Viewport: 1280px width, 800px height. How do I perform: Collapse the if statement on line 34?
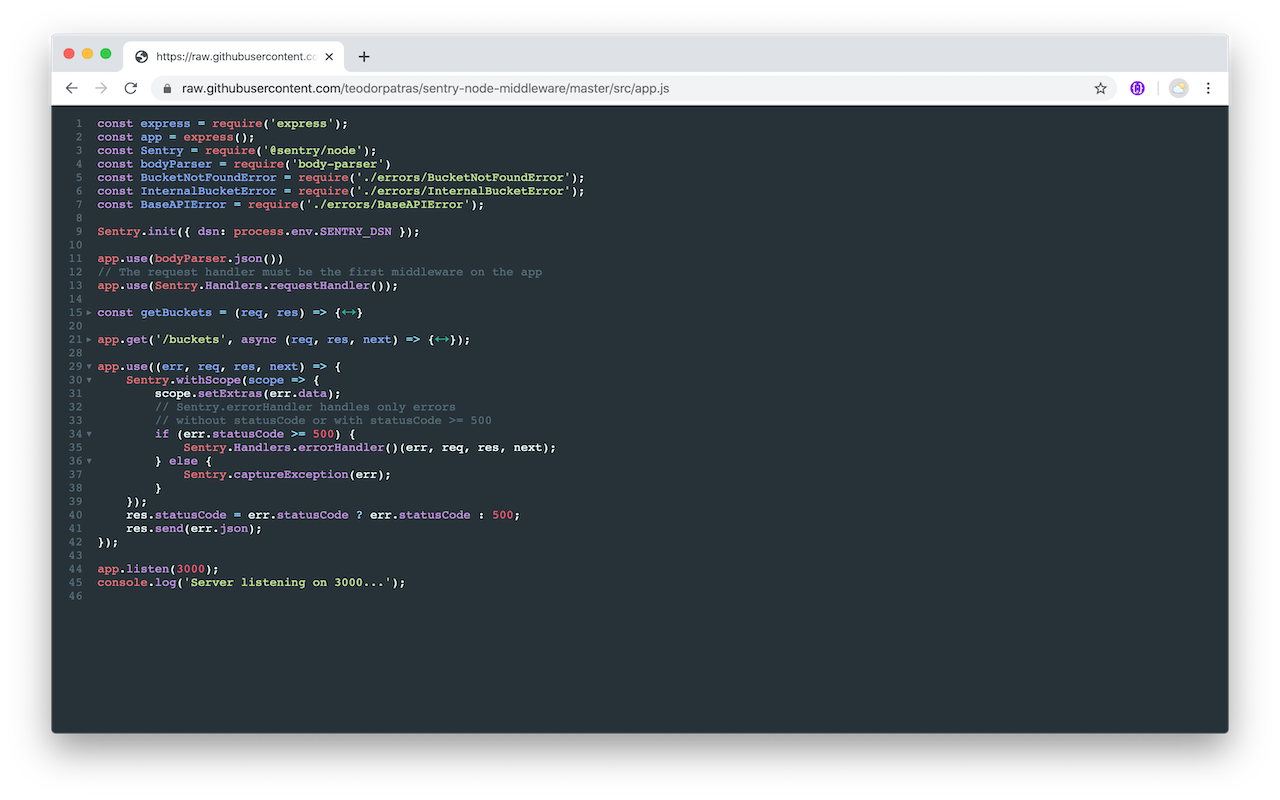click(88, 433)
